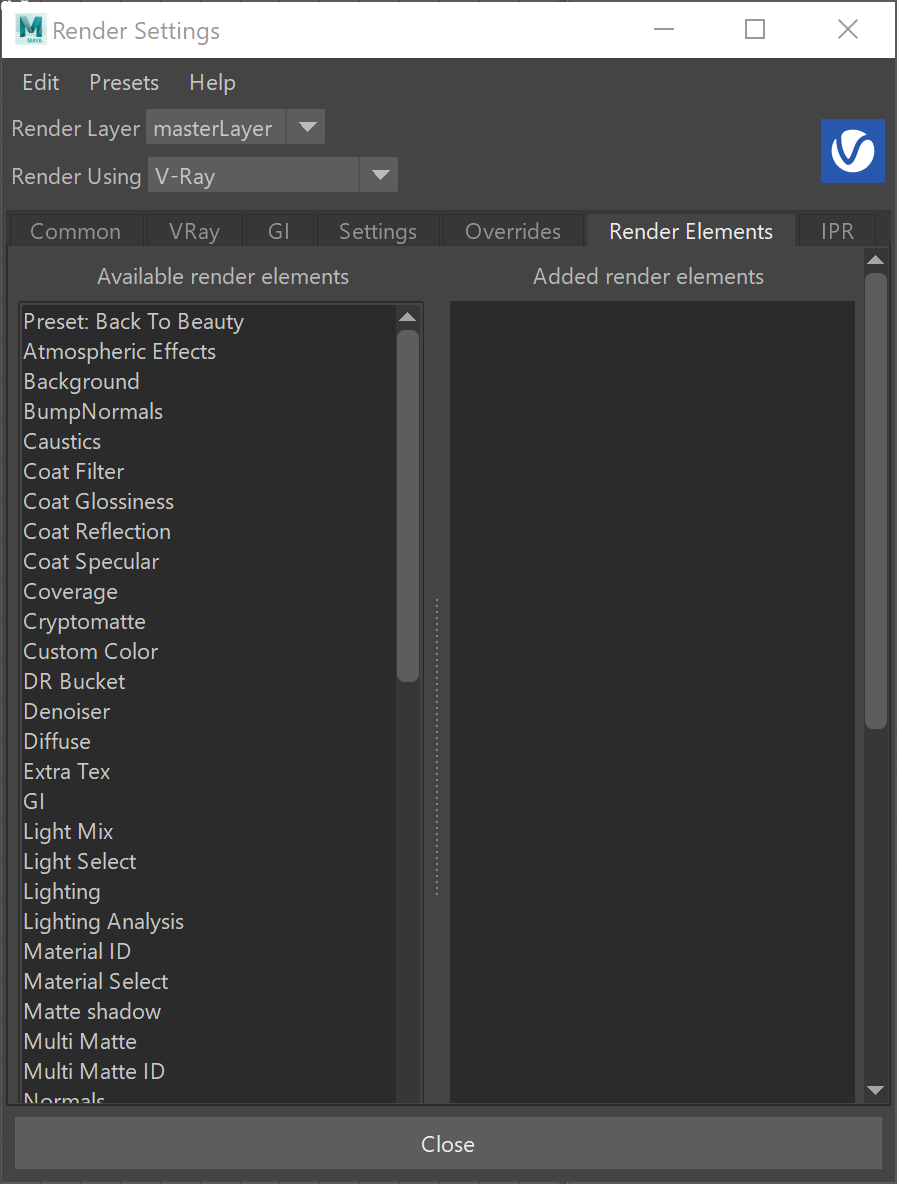This screenshot has width=897, height=1184.
Task: Click the available elements list scrollbar thumb
Action: click(x=408, y=506)
